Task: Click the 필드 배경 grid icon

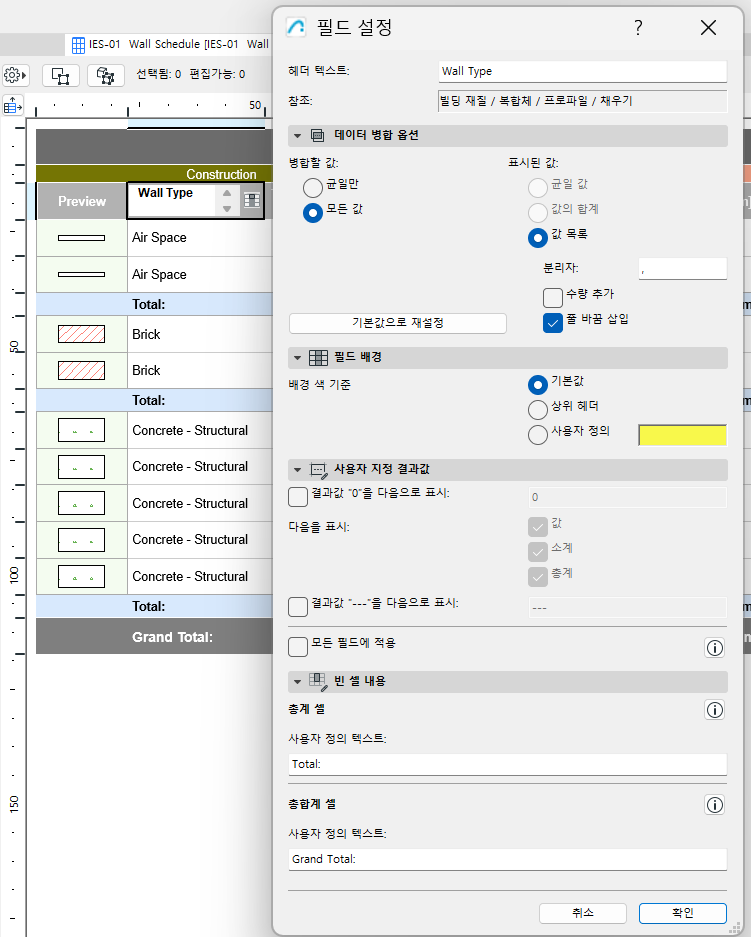Action: [318, 357]
